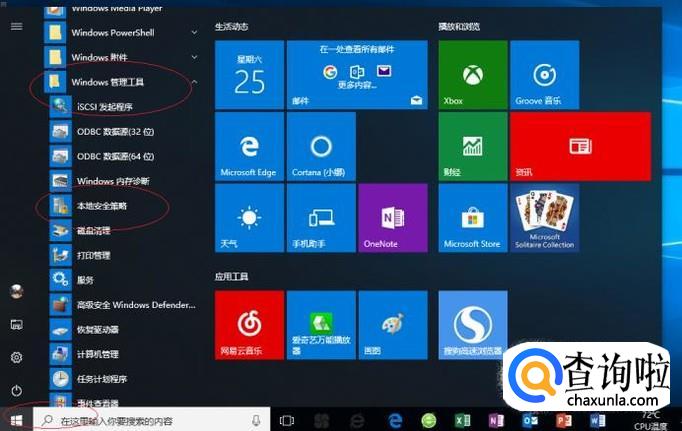682x431 pixels.
Task: Open the green browser taskbar icon
Action: click(x=429, y=420)
